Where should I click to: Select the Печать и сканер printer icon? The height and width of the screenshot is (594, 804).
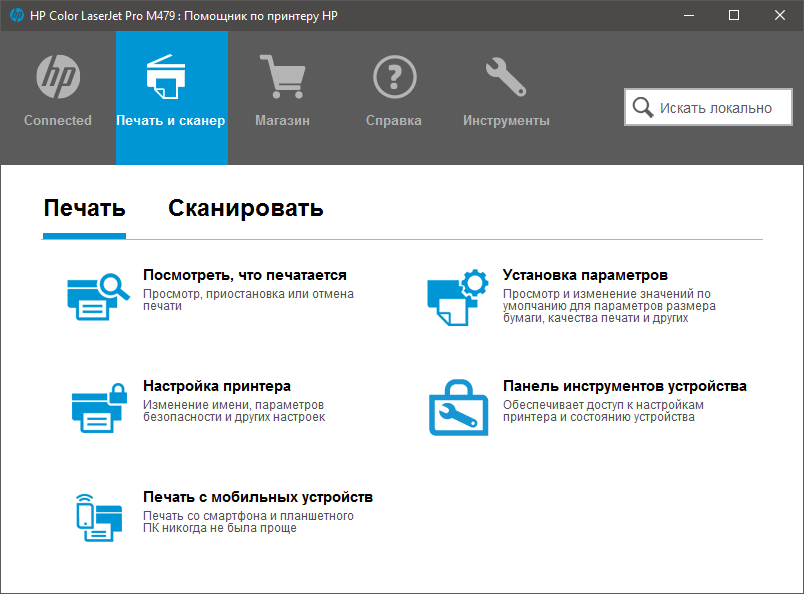tap(166, 76)
